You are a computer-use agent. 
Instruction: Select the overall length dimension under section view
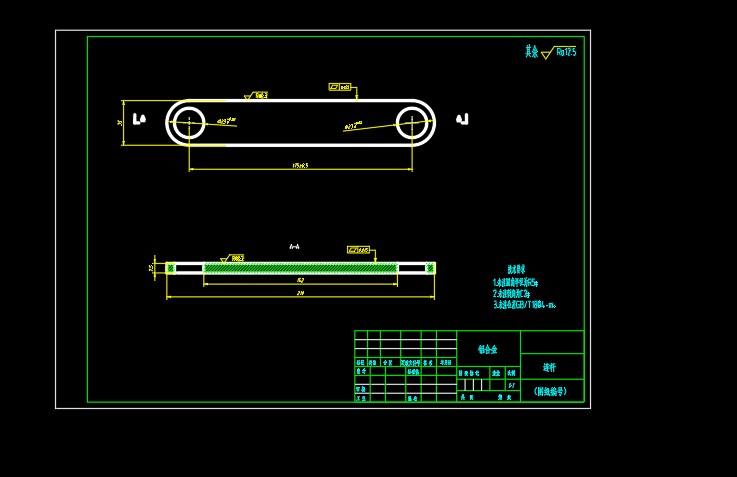pos(300,293)
